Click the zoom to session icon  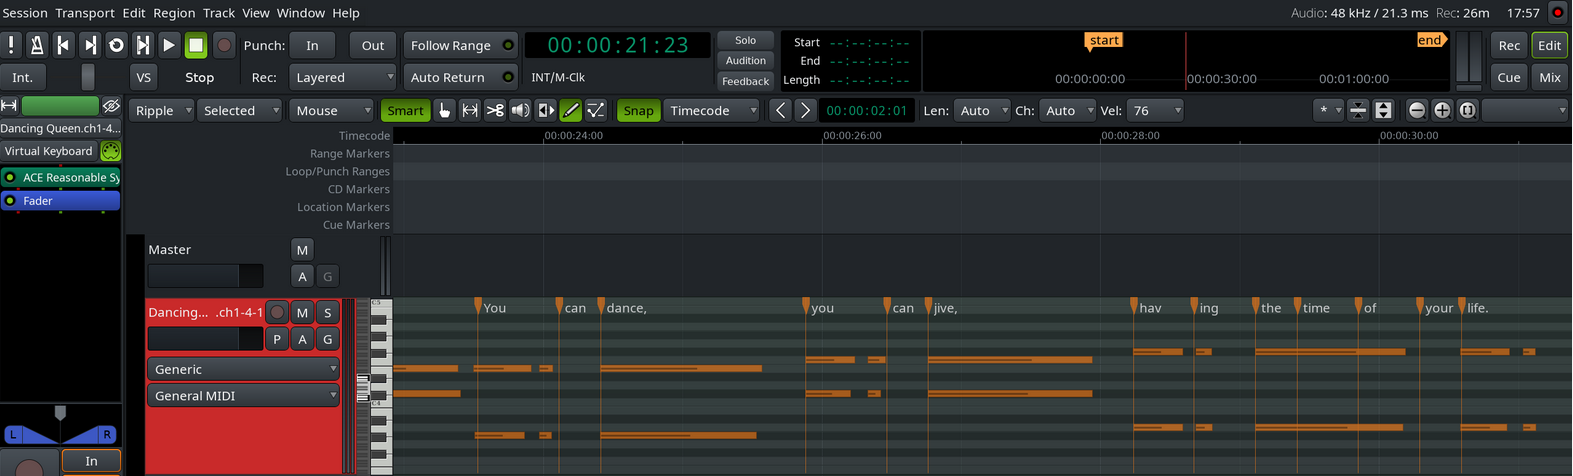1467,110
